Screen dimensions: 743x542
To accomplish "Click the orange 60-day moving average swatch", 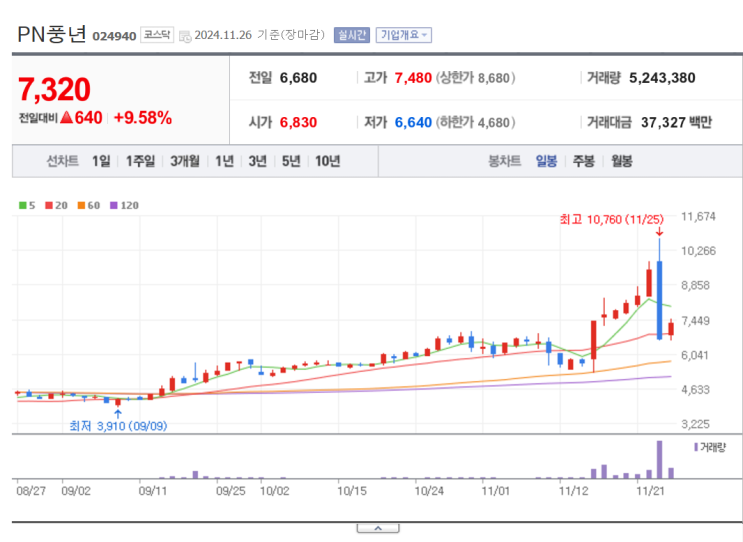I will [x=81, y=205].
